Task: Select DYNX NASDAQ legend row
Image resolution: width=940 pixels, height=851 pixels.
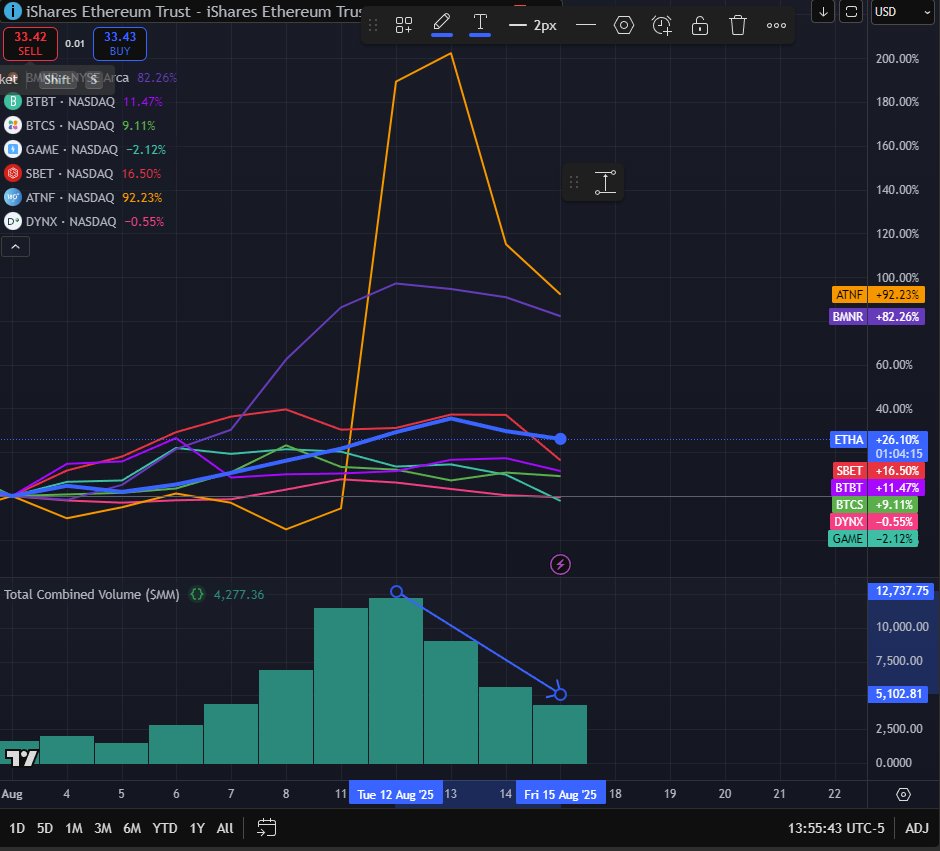Action: coord(85,222)
